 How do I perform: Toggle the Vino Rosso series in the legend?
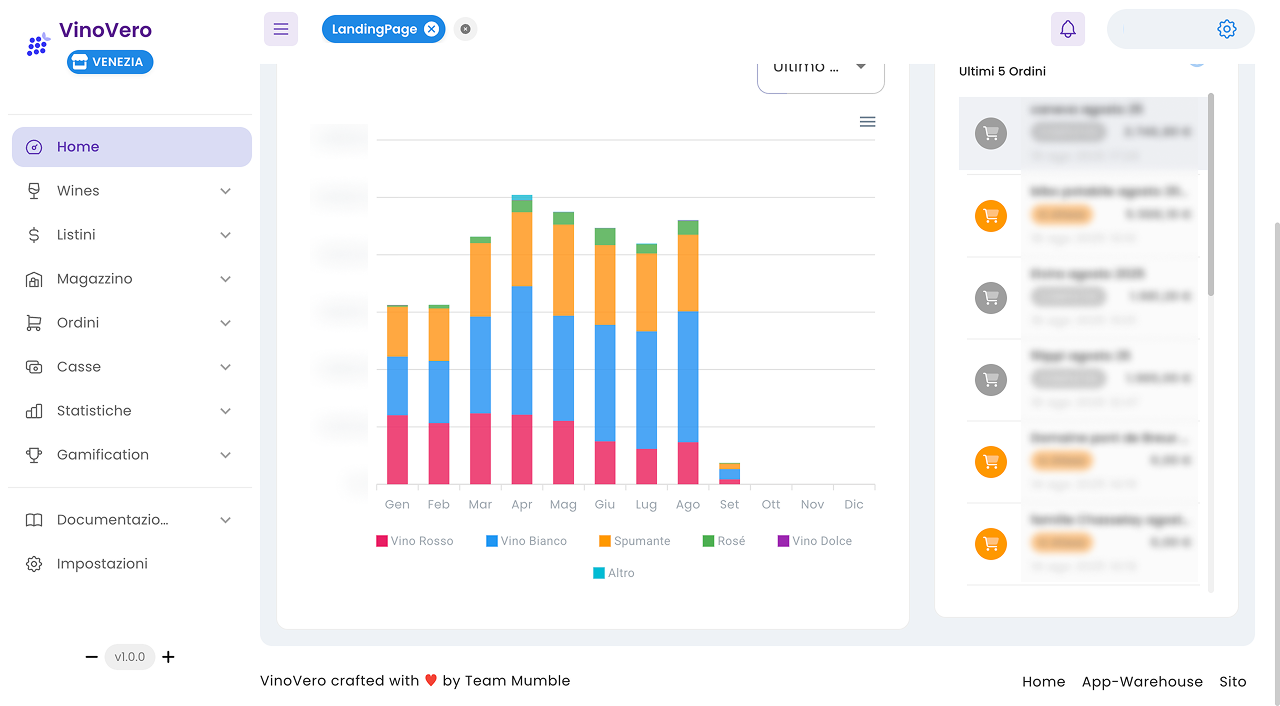tap(421, 540)
